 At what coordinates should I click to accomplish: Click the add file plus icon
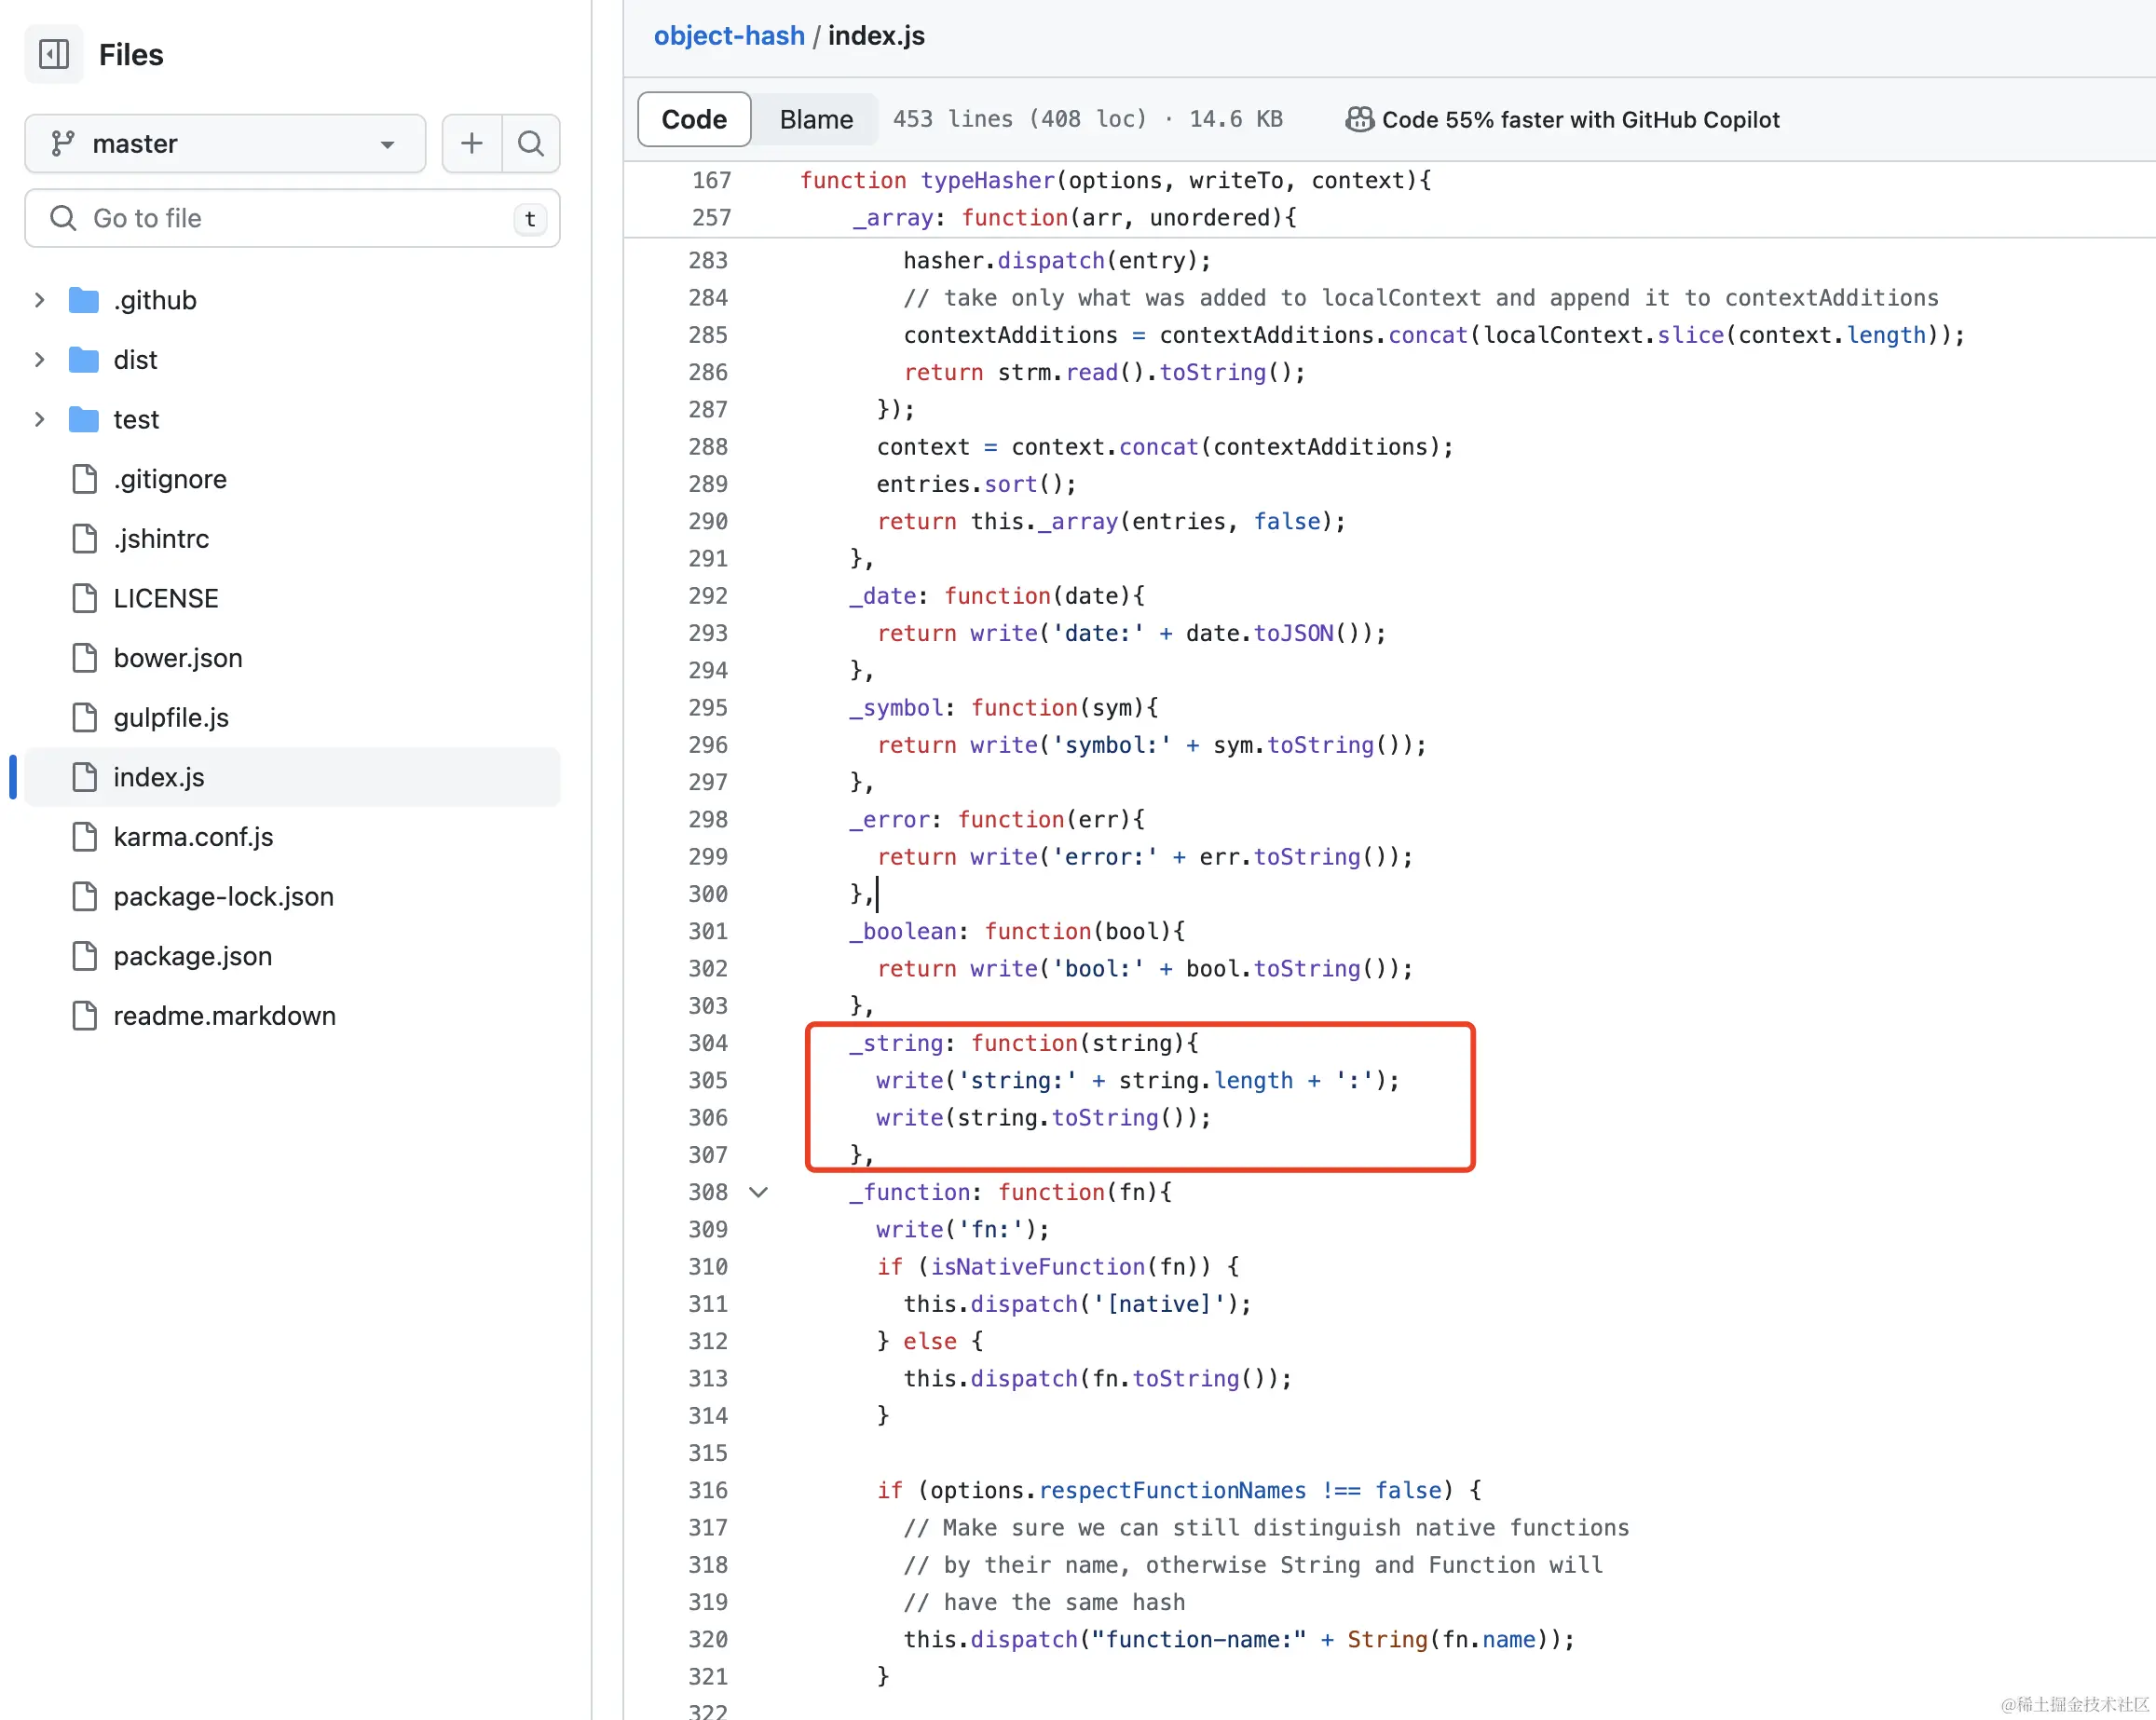pos(471,143)
